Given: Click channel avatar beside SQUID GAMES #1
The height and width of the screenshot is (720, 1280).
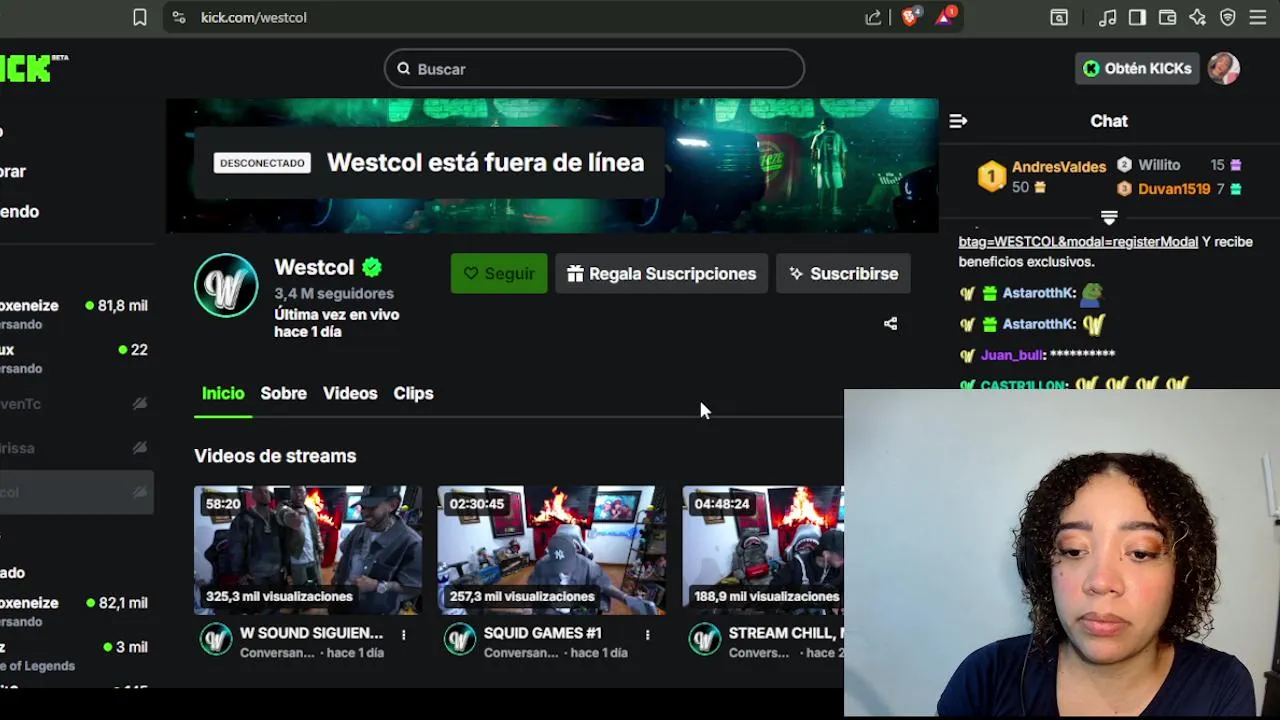Looking at the screenshot, I should click(x=460, y=639).
